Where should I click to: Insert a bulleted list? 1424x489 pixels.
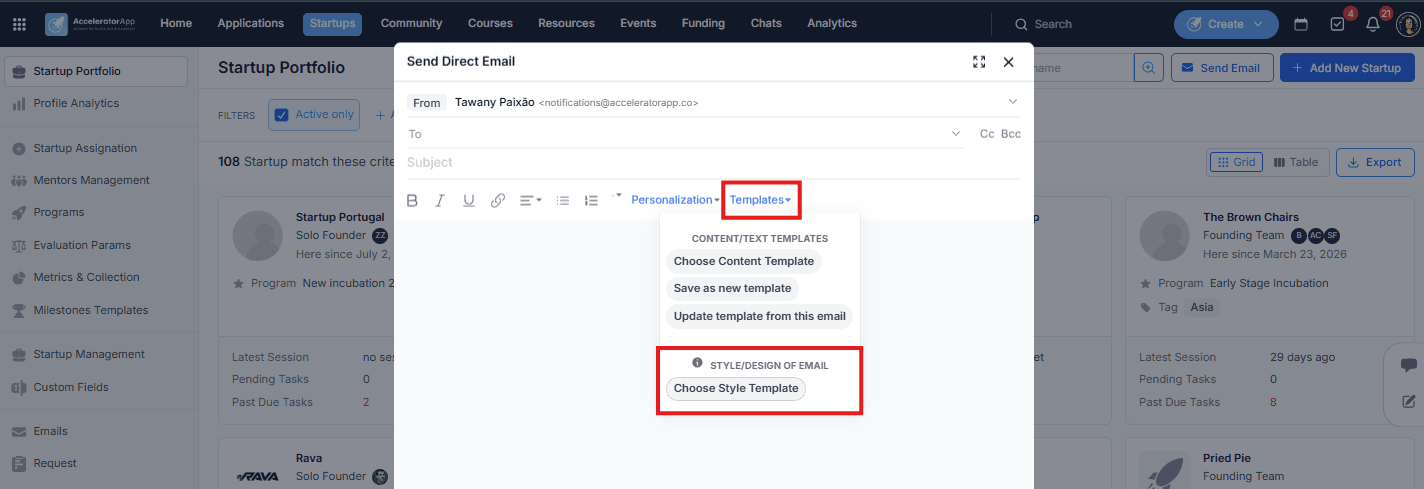pos(563,200)
